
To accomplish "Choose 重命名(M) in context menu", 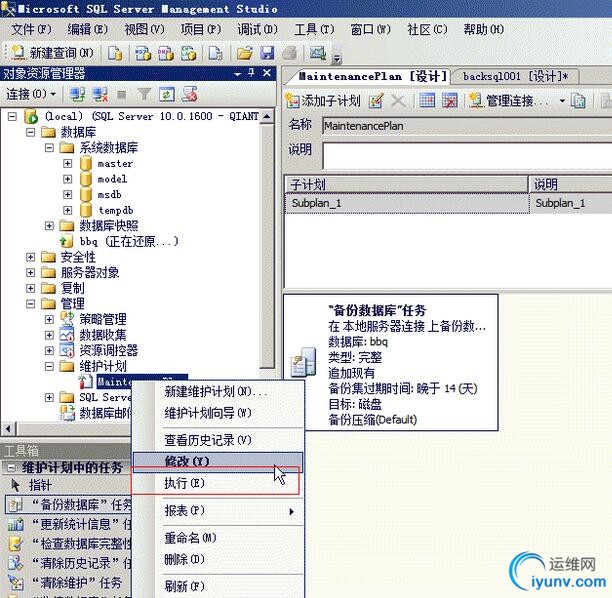I will [217, 538].
